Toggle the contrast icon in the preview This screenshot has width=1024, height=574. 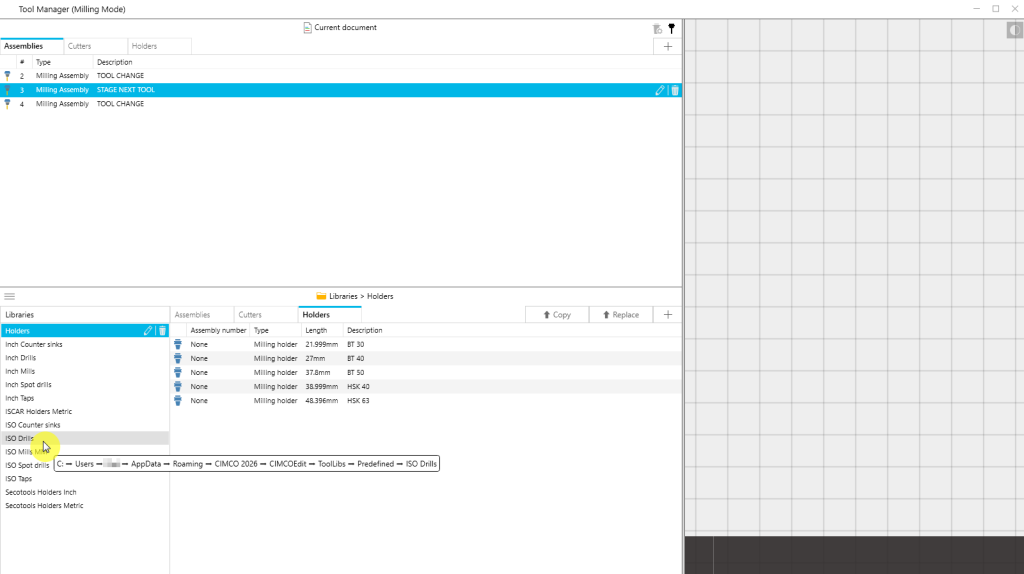point(1014,31)
